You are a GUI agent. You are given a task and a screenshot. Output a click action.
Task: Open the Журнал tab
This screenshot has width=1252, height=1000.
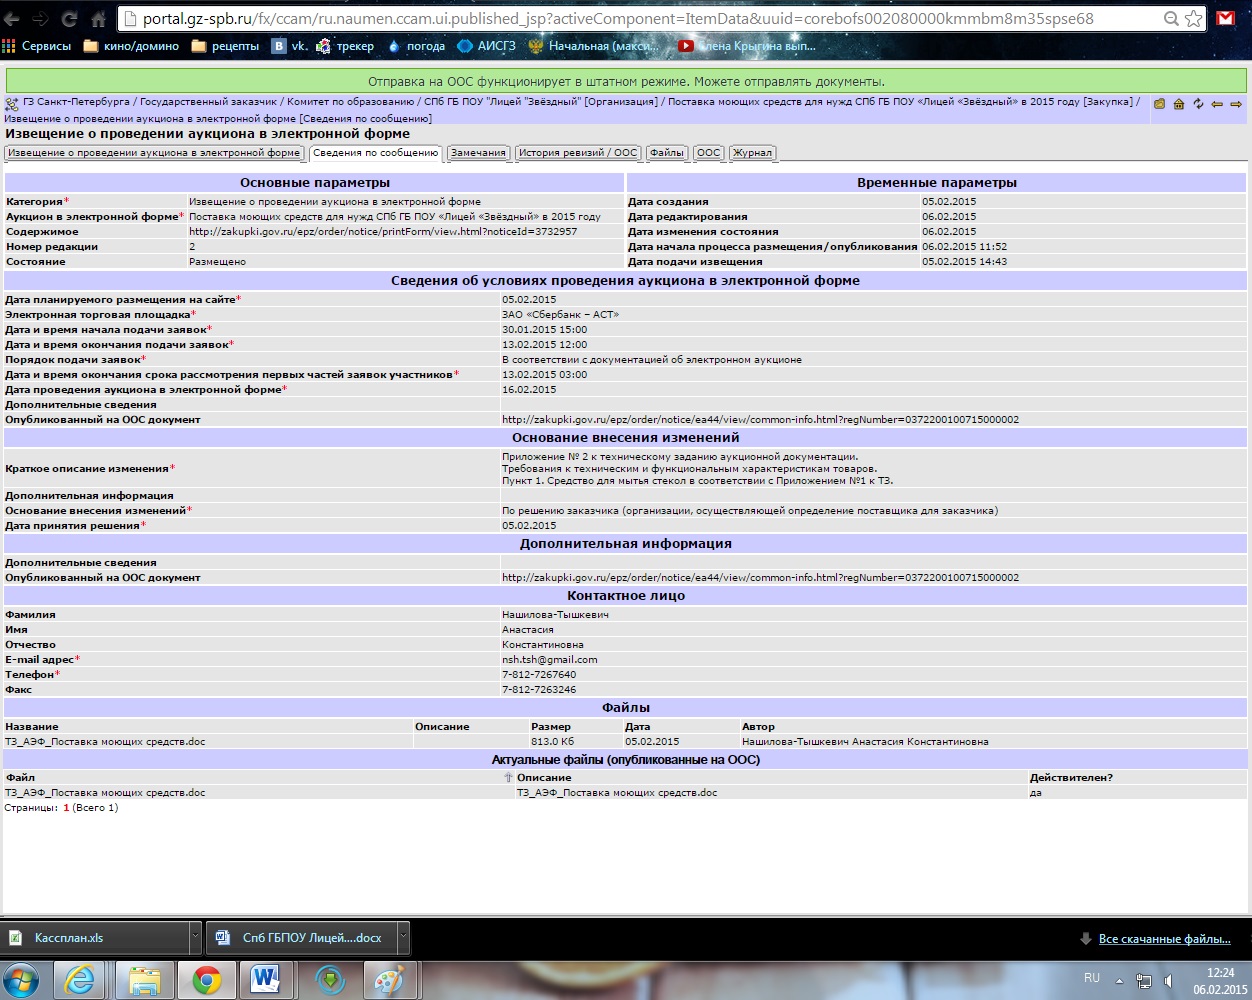(x=753, y=153)
